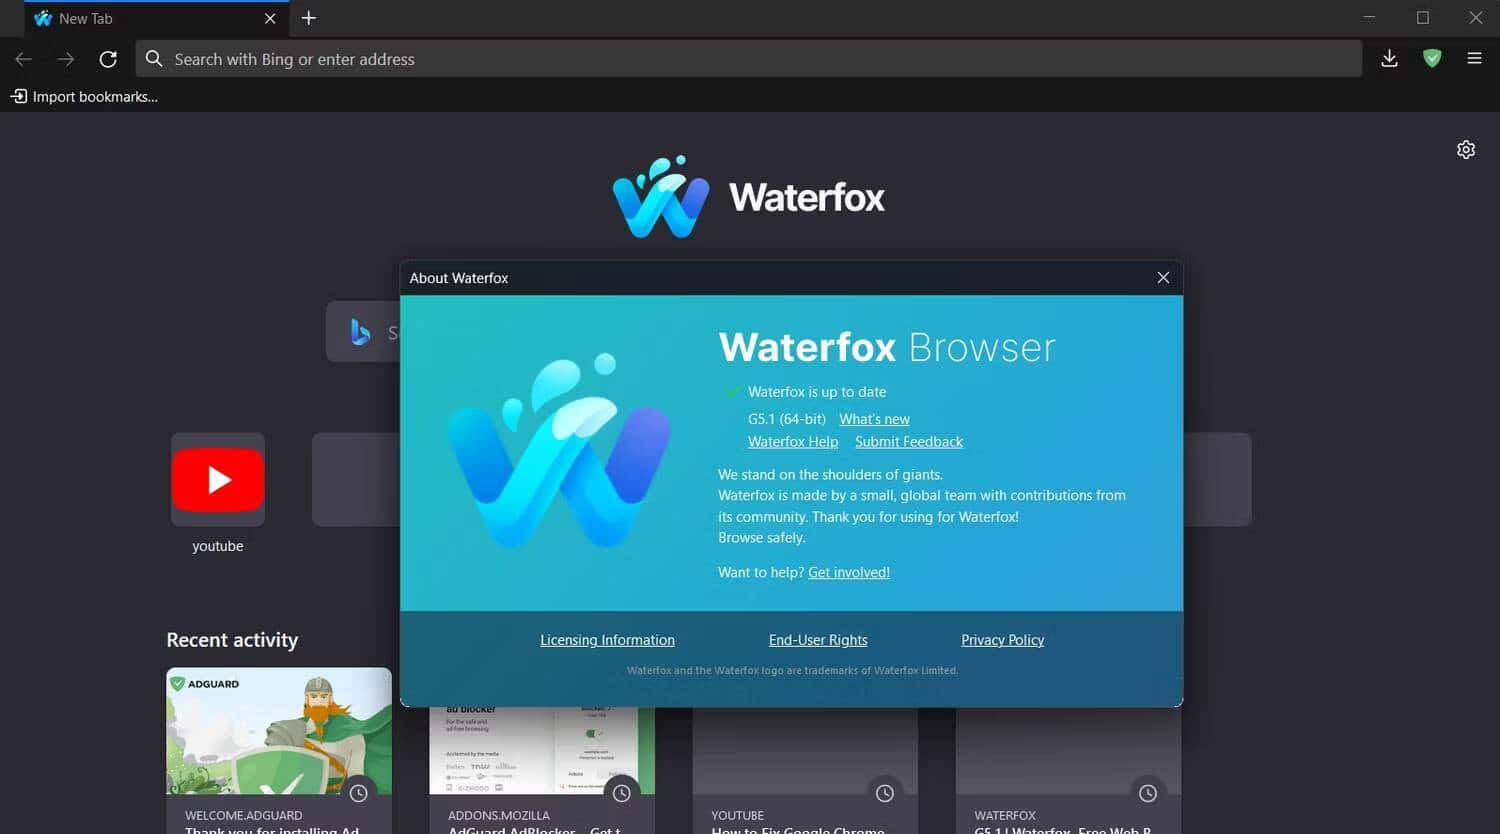
Task: Open the YouTube shortcut tile
Action: [x=217, y=480]
